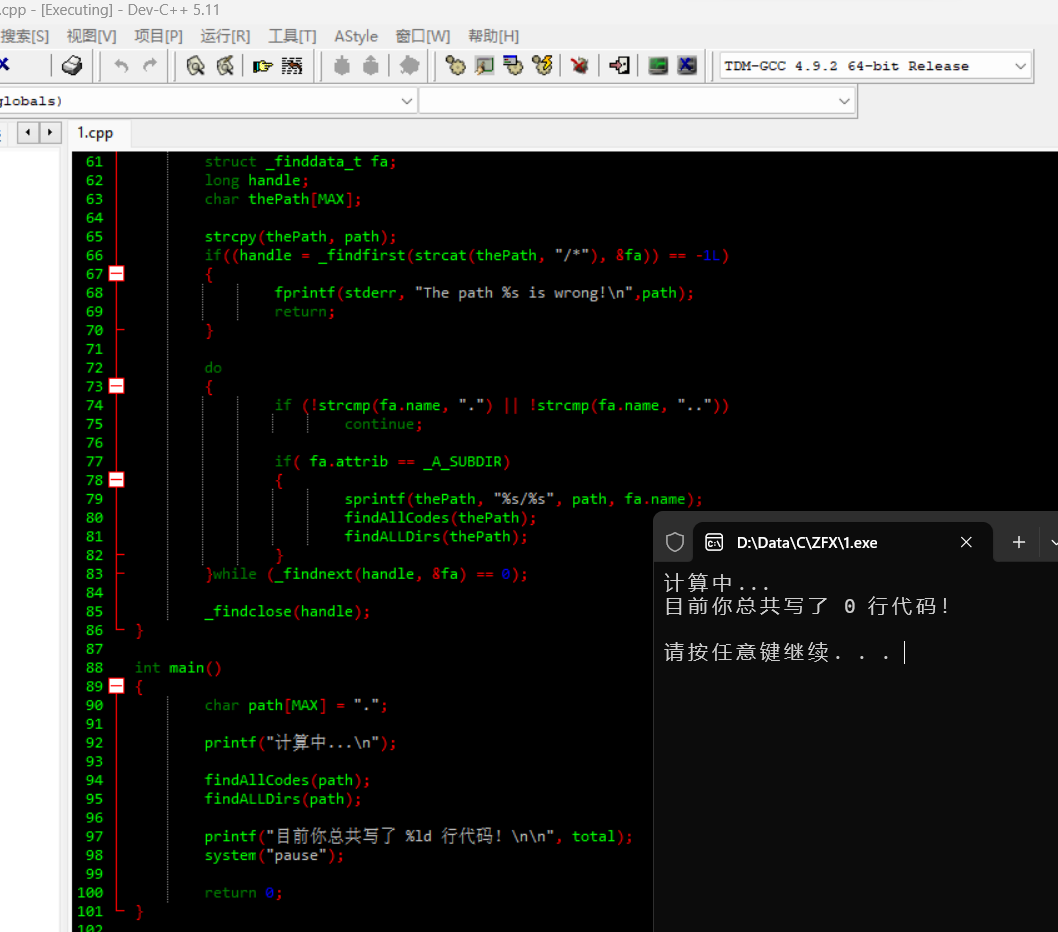Expand the (globals) class dropdown
This screenshot has height=932, width=1058.
(x=407, y=101)
